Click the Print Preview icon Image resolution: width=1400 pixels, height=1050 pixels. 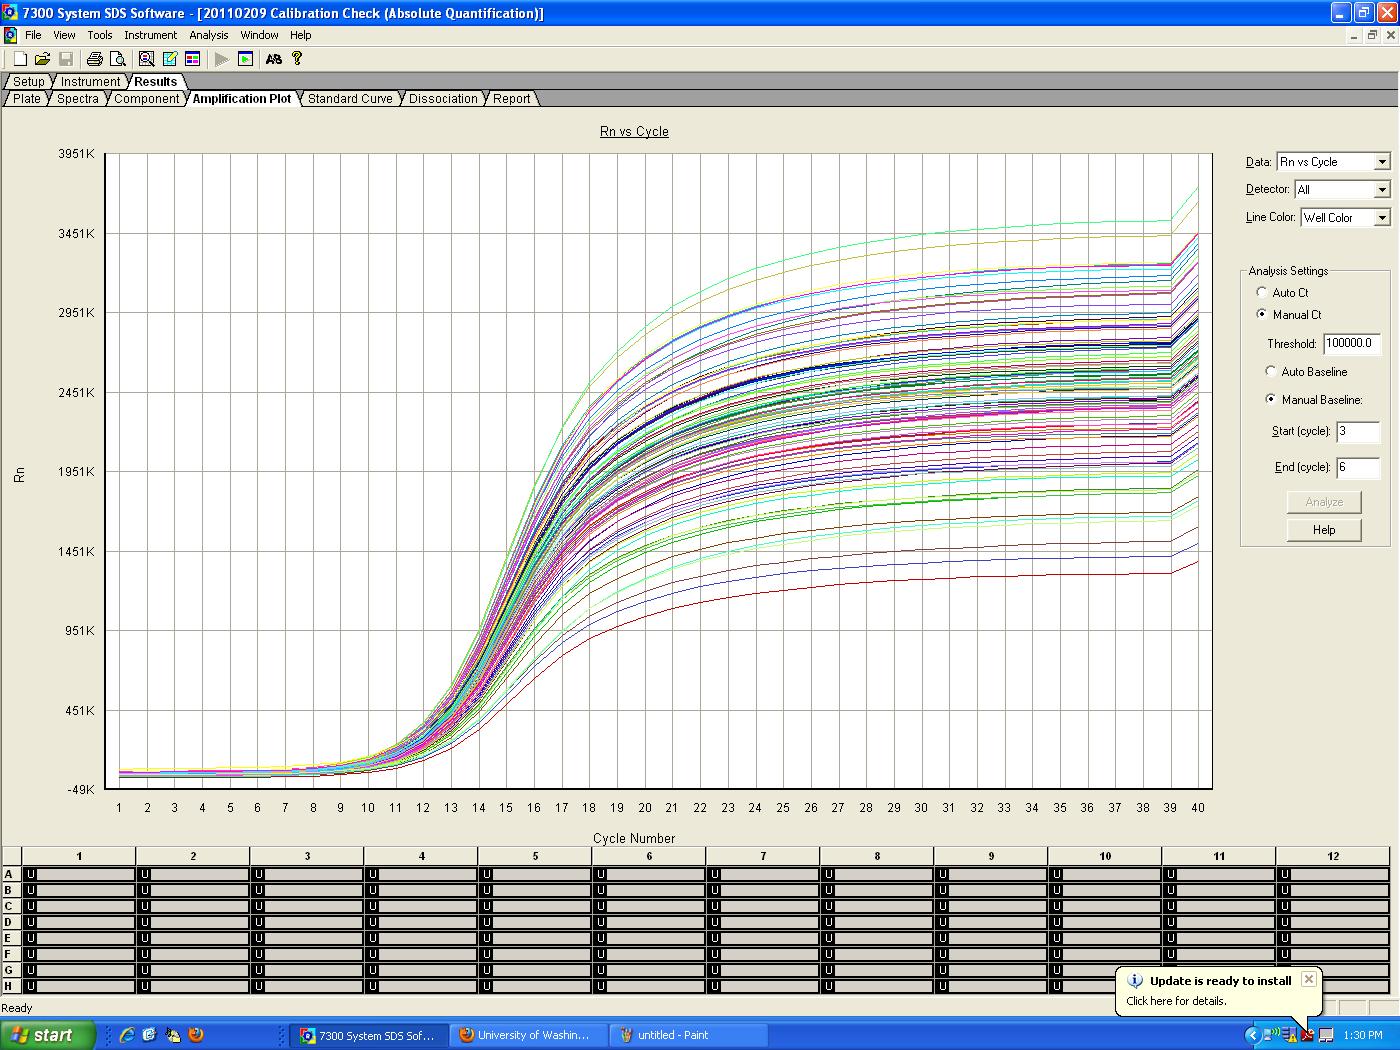pyautogui.click(x=117, y=59)
